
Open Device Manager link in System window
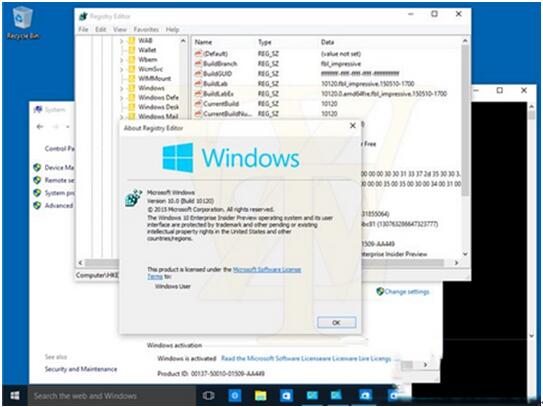(x=59, y=168)
